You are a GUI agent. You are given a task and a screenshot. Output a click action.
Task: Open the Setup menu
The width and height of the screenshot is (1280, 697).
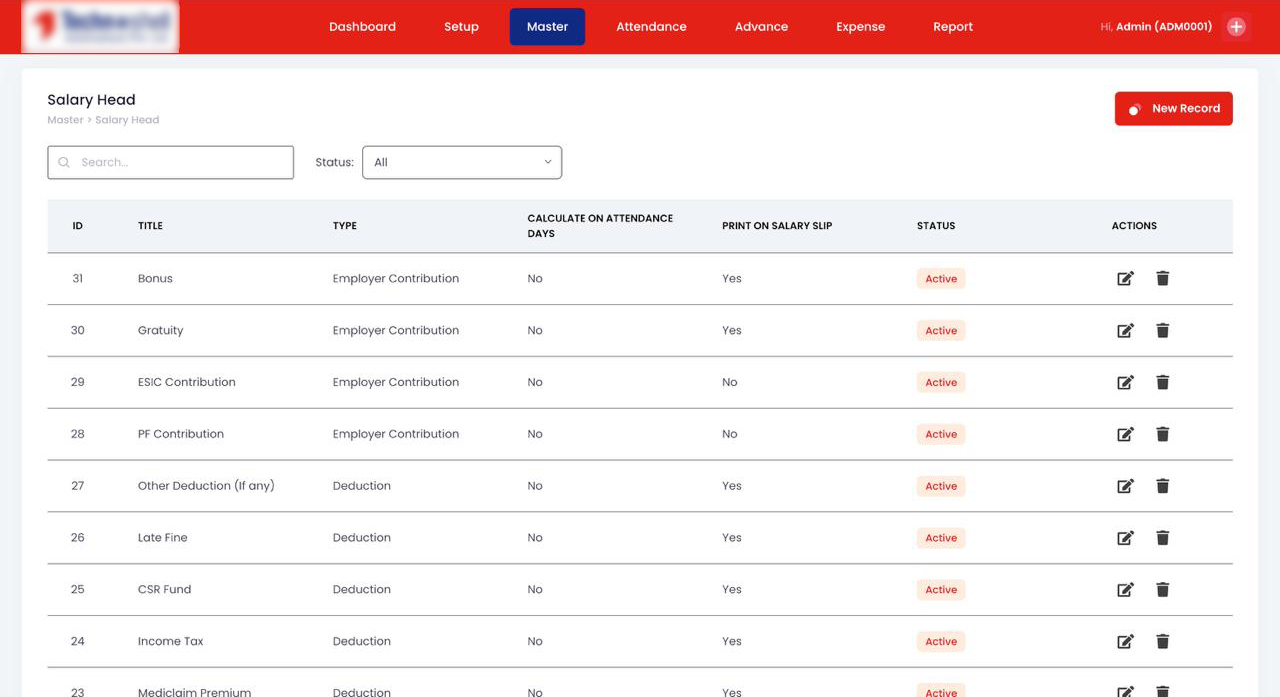(x=461, y=27)
